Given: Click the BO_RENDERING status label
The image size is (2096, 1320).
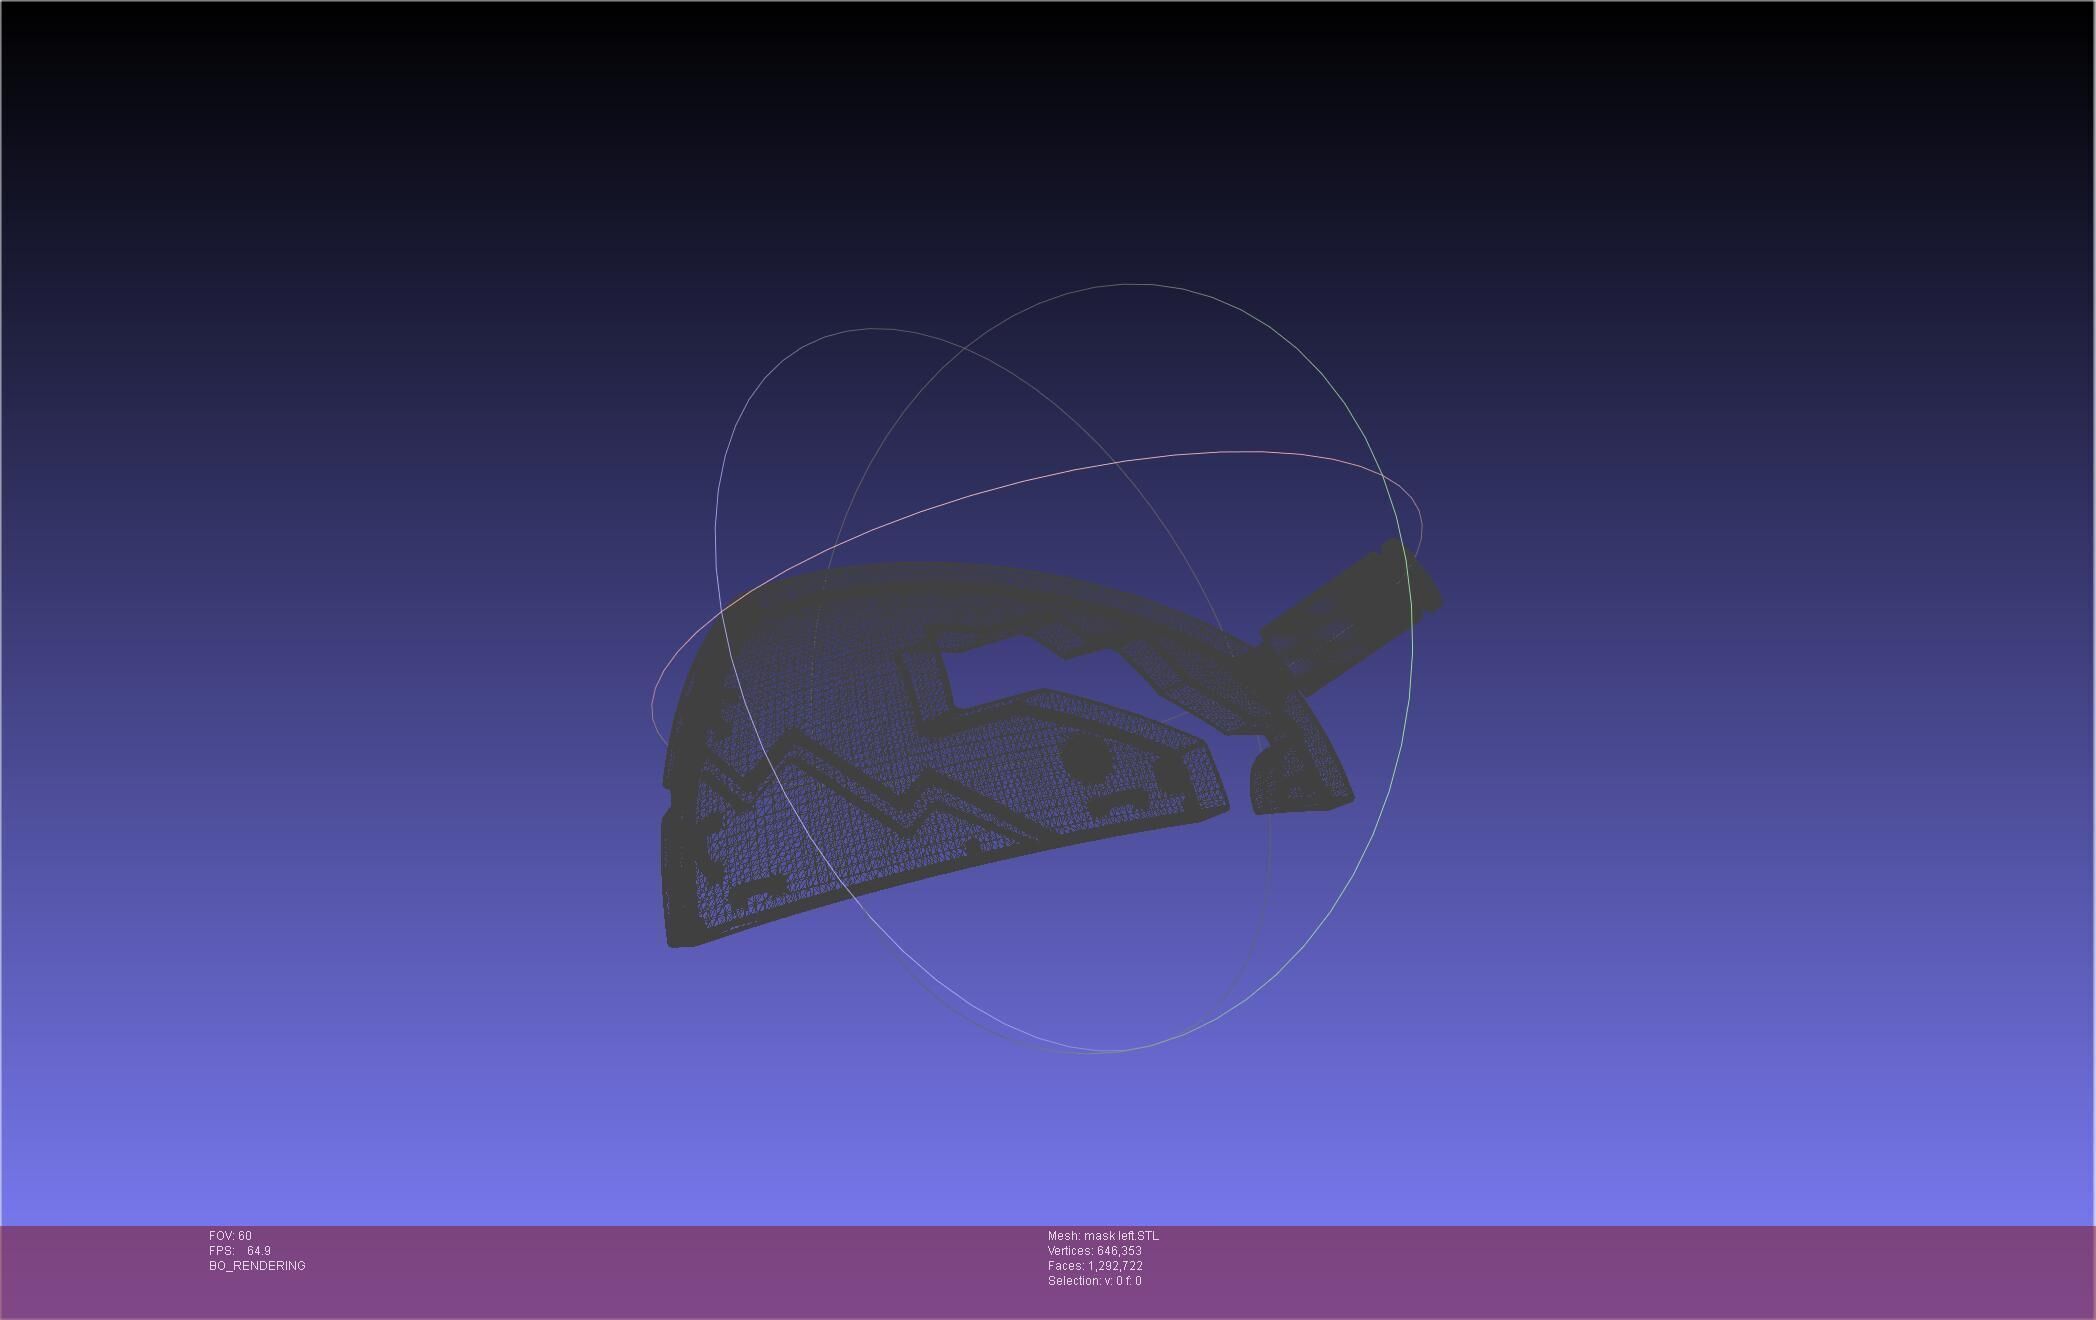Looking at the screenshot, I should coord(257,1266).
